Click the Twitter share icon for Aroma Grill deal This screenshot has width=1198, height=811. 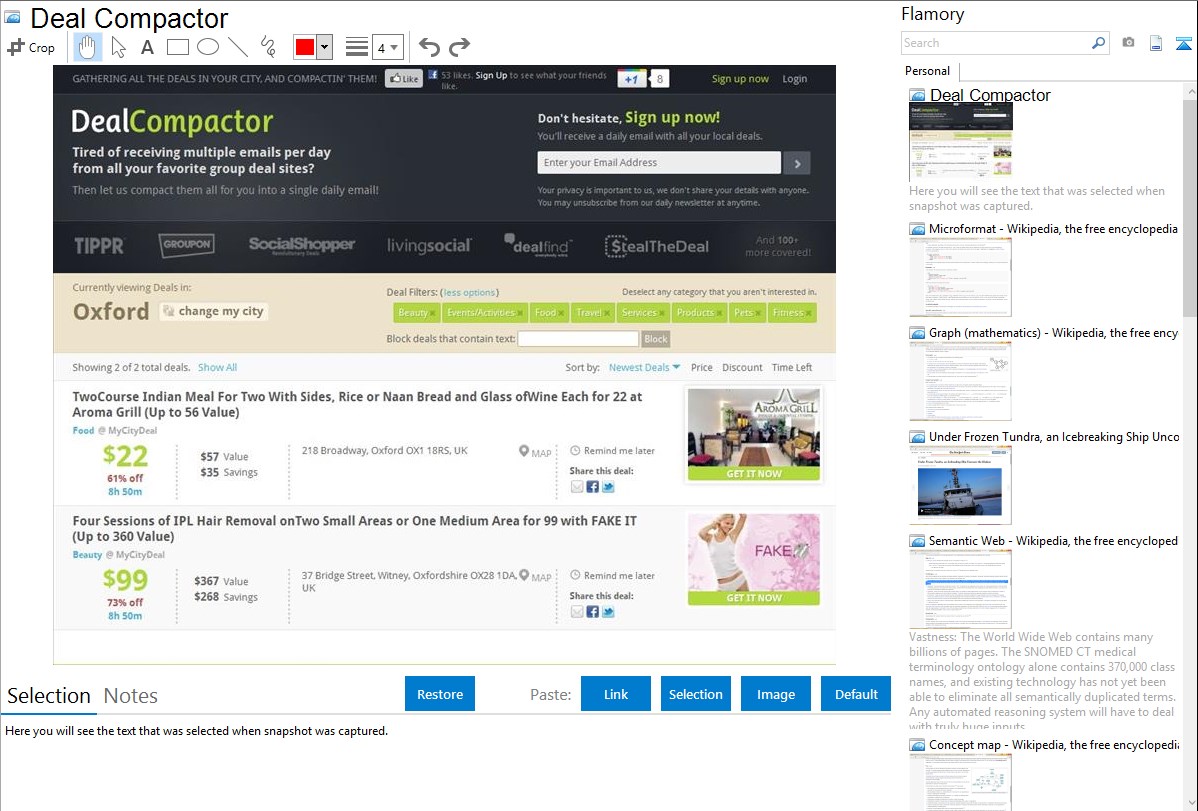(608, 487)
